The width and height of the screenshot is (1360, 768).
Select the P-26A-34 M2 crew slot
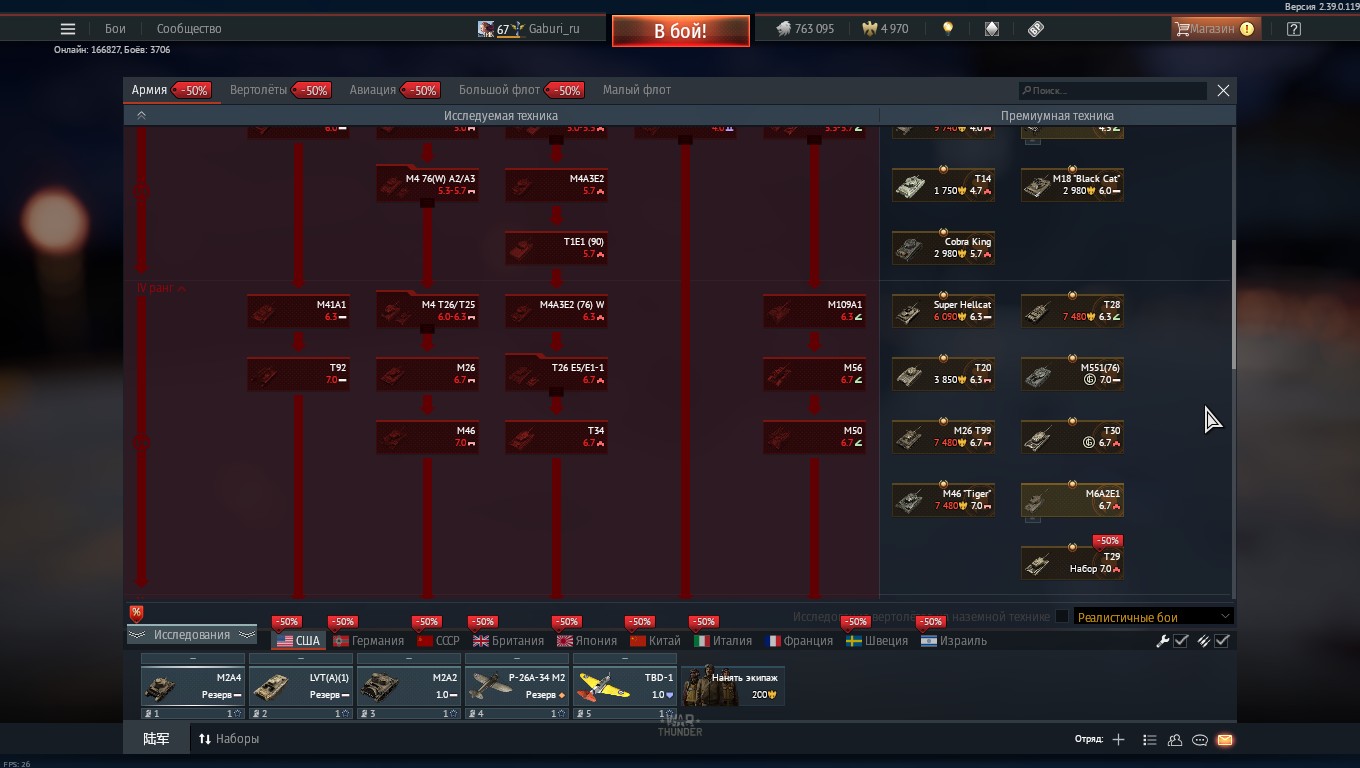coord(517,686)
